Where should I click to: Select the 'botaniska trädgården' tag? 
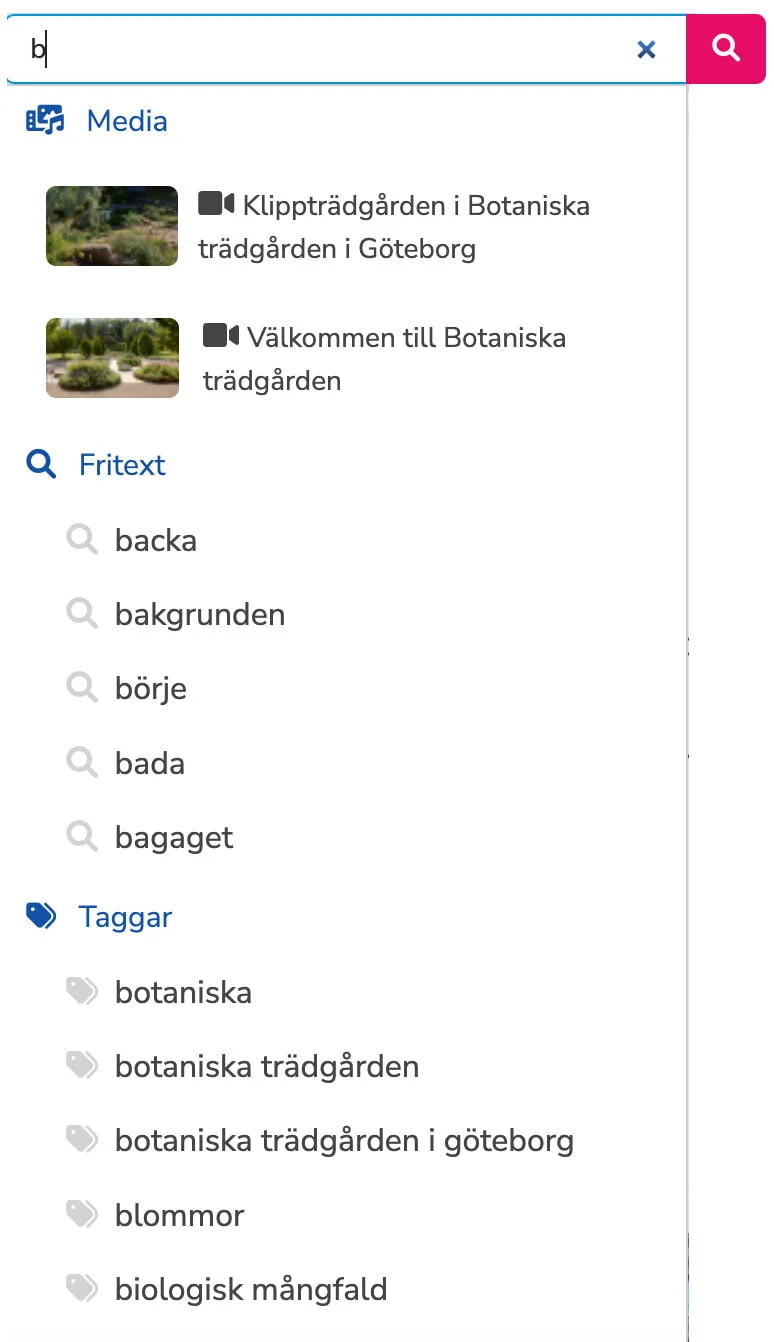[267, 1067]
